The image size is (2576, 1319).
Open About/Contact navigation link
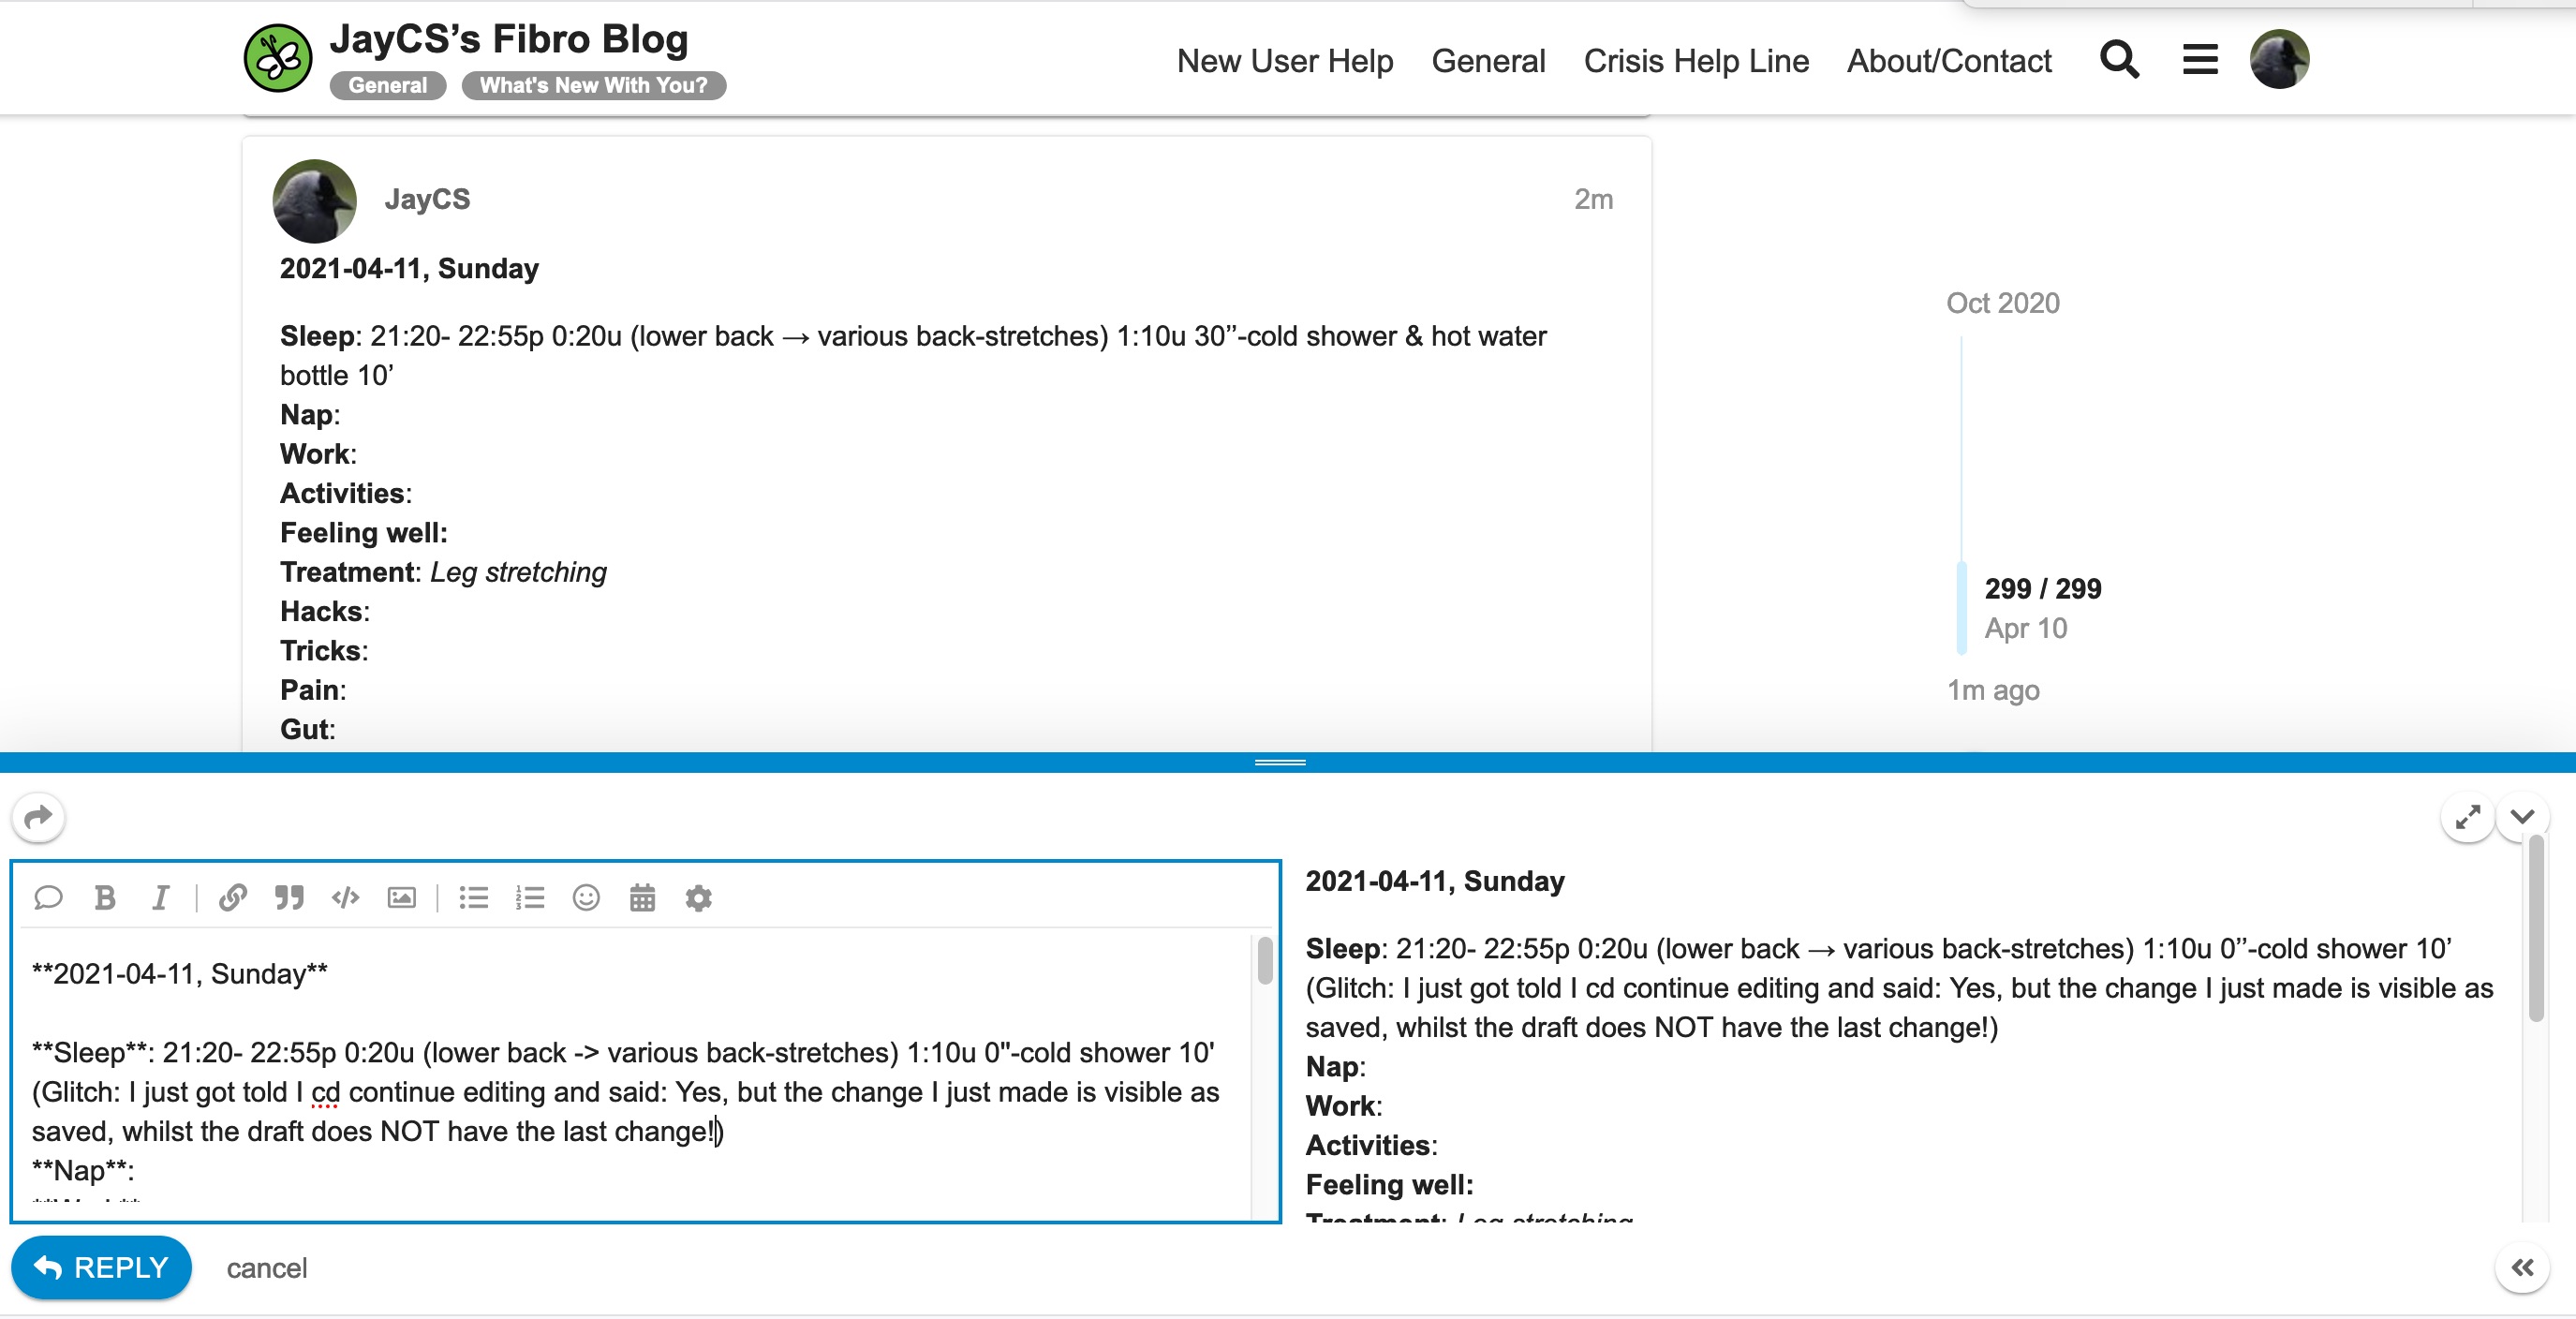coord(1949,61)
